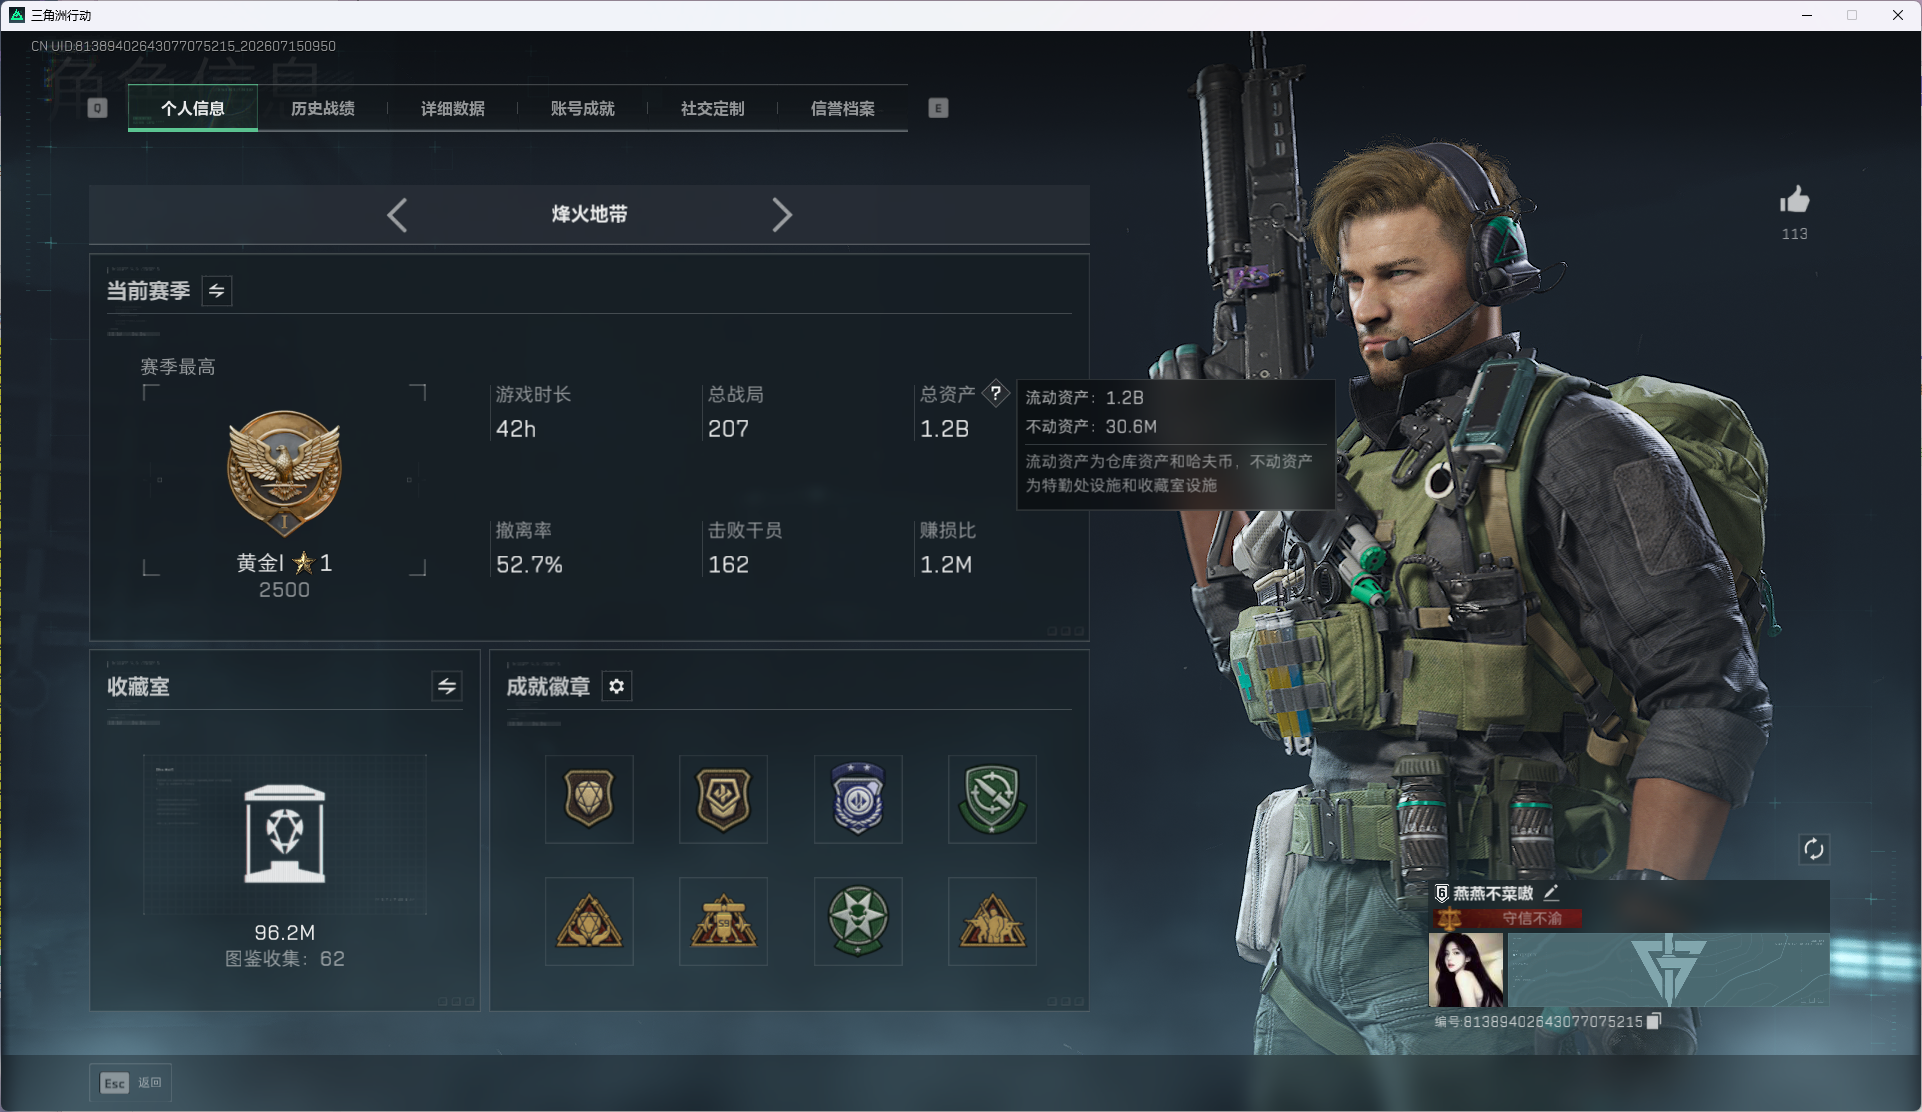Open the 信誉档案 tab
1922x1112 pixels.
[x=843, y=108]
